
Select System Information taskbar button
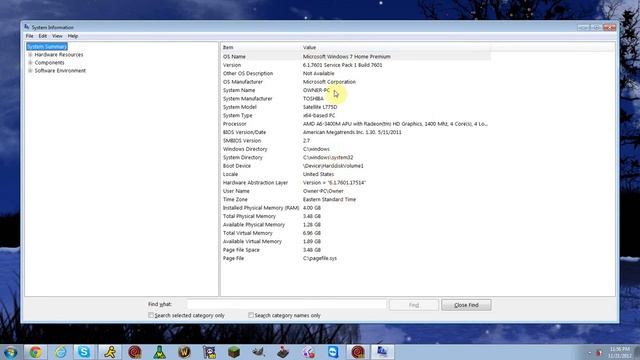382,352
